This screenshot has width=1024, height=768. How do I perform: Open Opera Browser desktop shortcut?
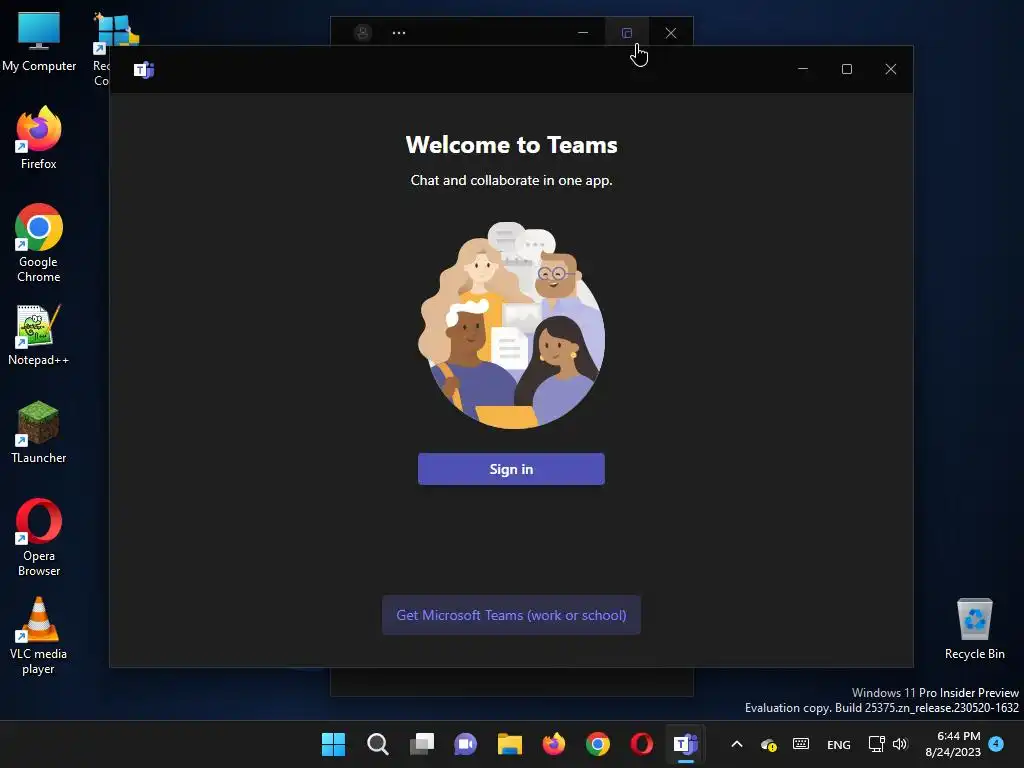pyautogui.click(x=39, y=537)
